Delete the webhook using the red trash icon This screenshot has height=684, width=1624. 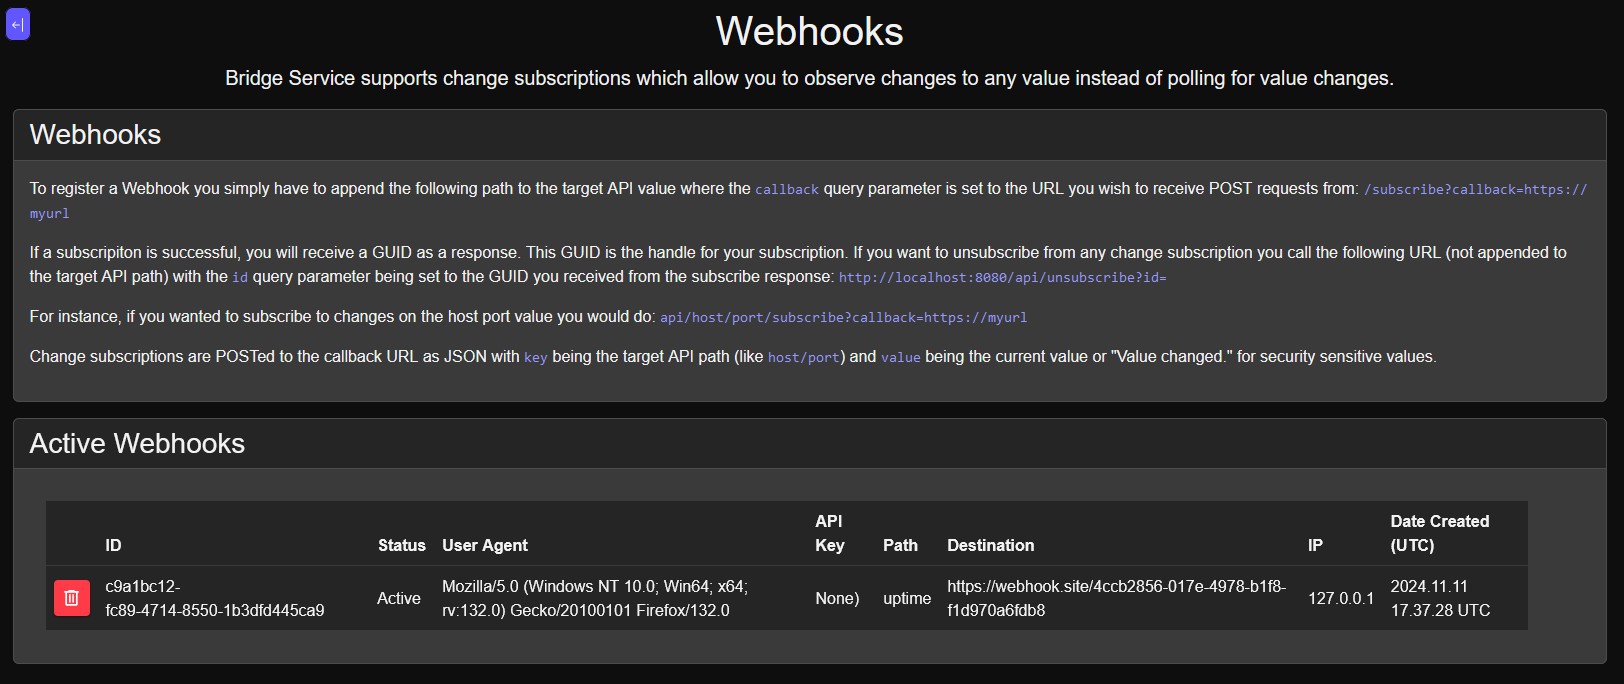point(72,598)
